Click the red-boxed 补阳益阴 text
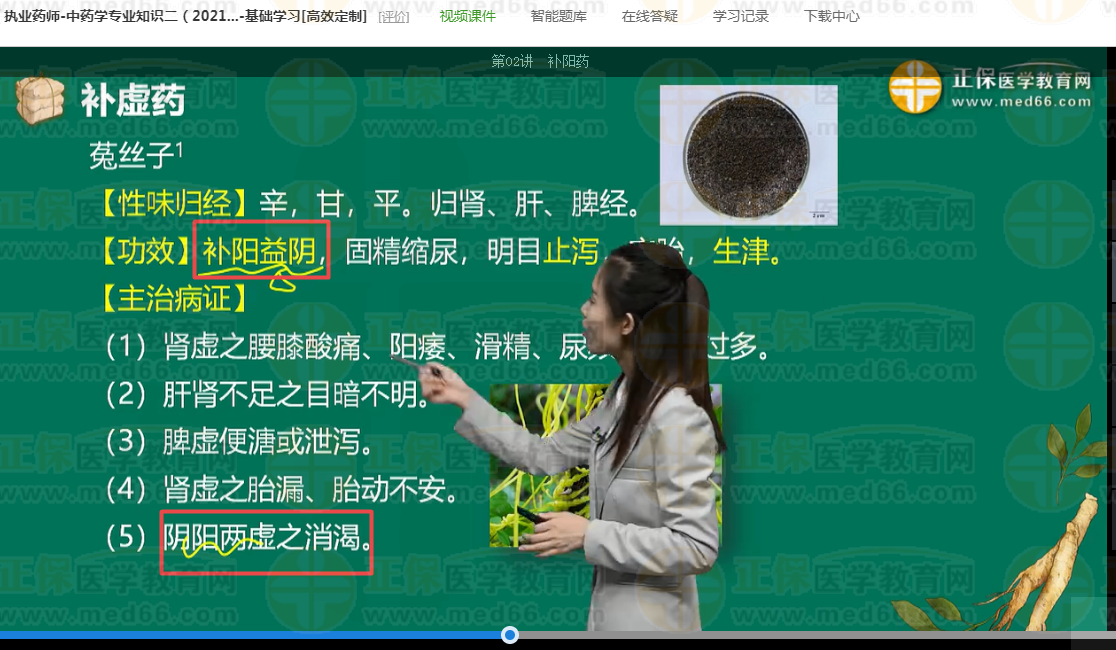Image resolution: width=1116 pixels, height=650 pixels. (x=260, y=253)
